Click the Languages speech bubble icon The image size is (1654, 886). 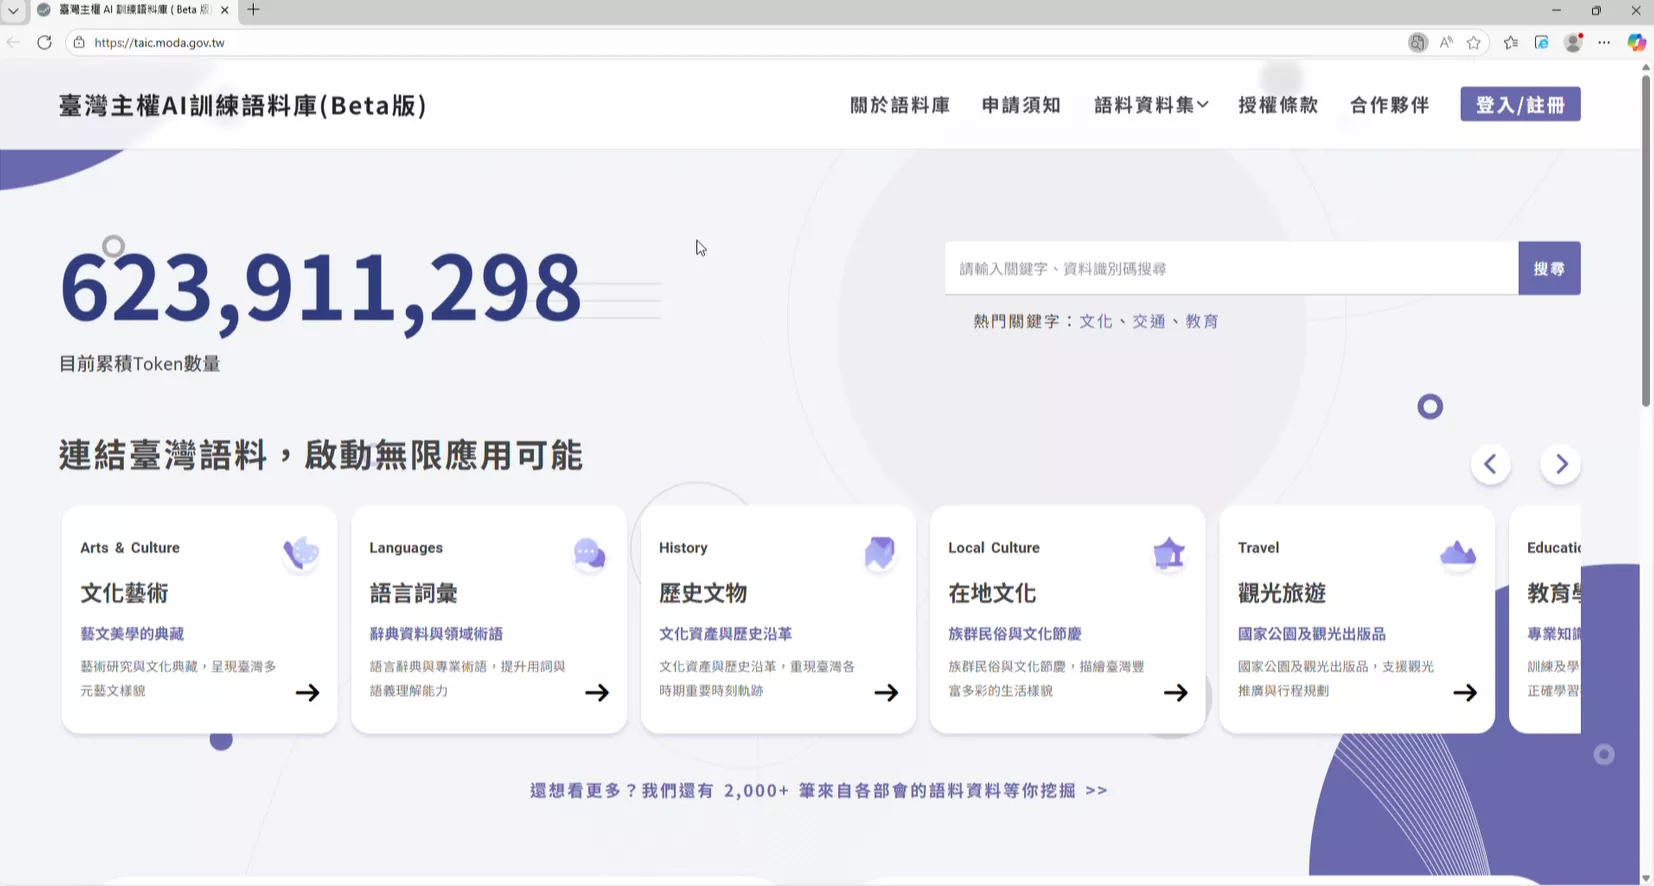[589, 552]
